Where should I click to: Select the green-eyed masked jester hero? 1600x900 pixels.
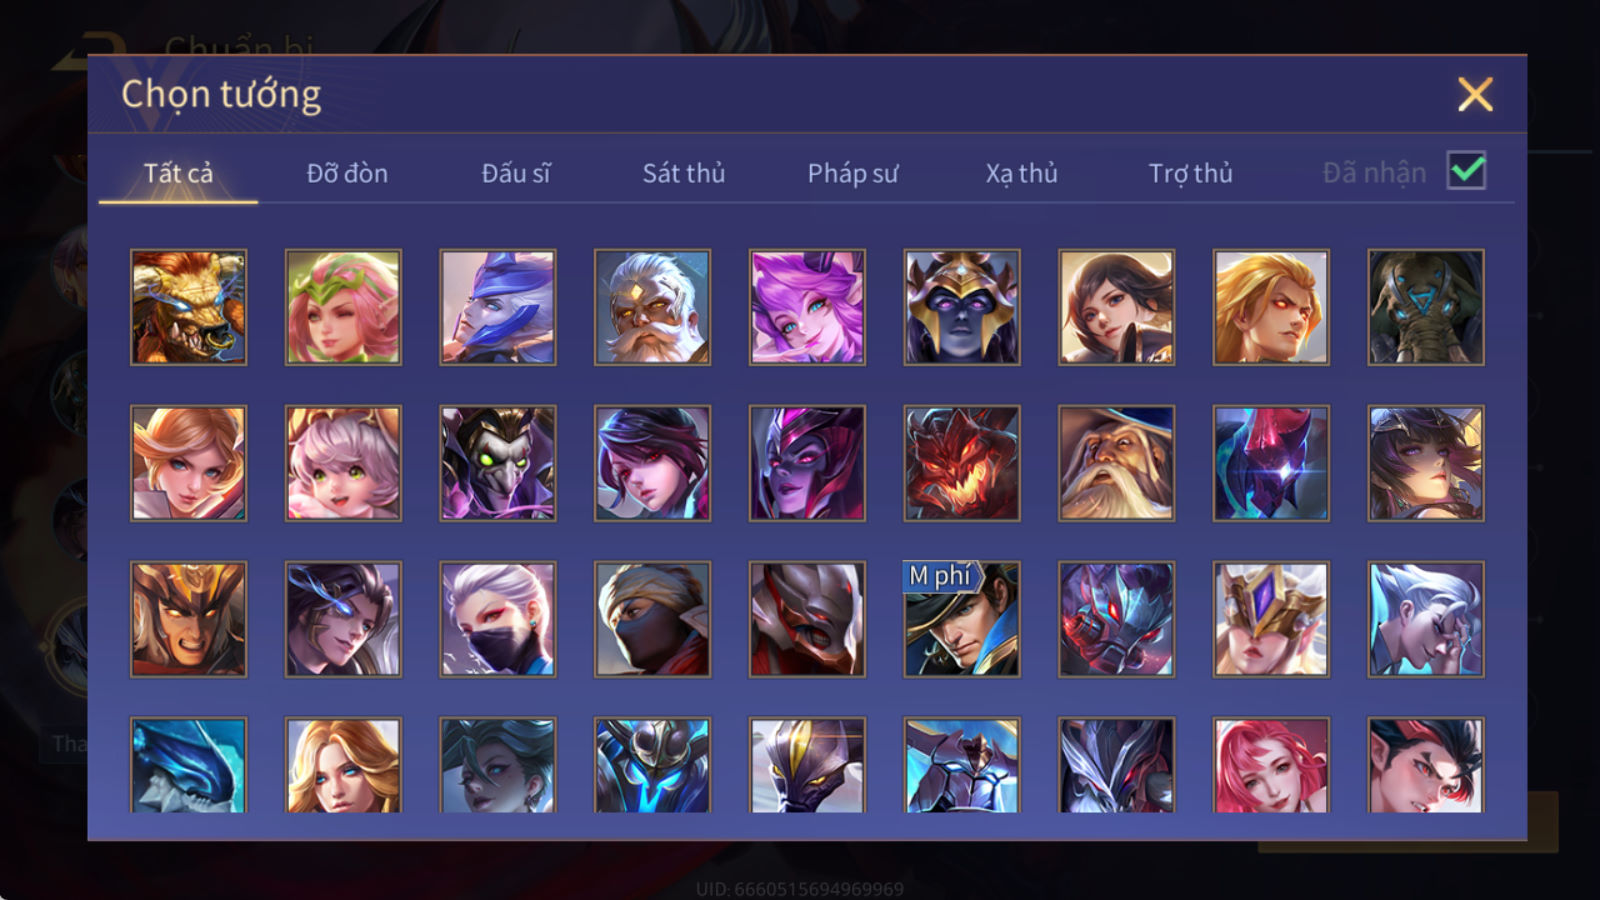[498, 463]
